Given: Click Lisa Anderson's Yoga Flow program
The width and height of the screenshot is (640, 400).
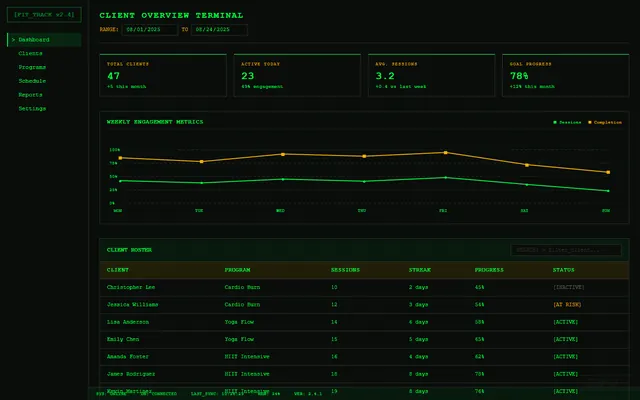Looking at the screenshot, I should point(239,322).
